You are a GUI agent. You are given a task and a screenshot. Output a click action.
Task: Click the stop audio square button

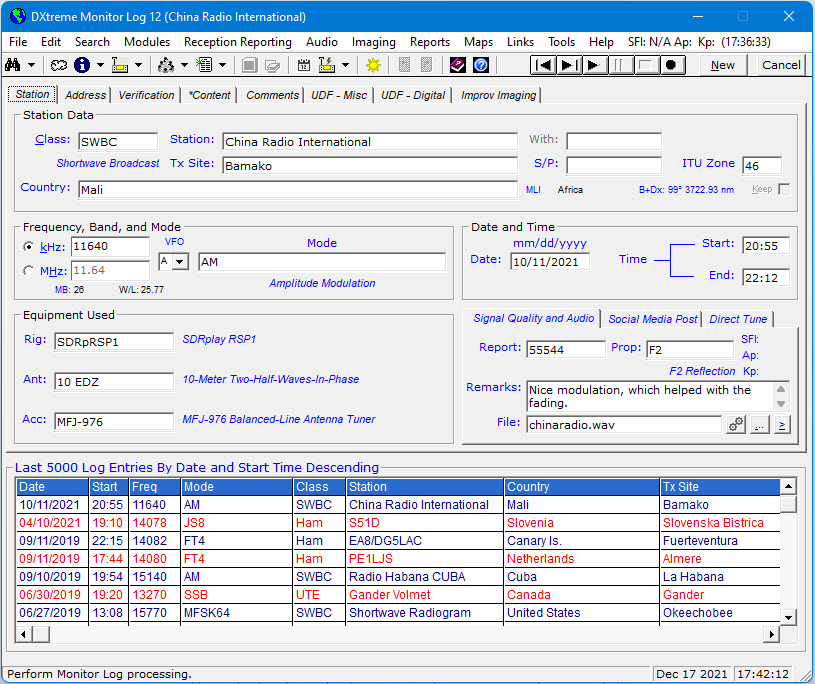[x=646, y=65]
